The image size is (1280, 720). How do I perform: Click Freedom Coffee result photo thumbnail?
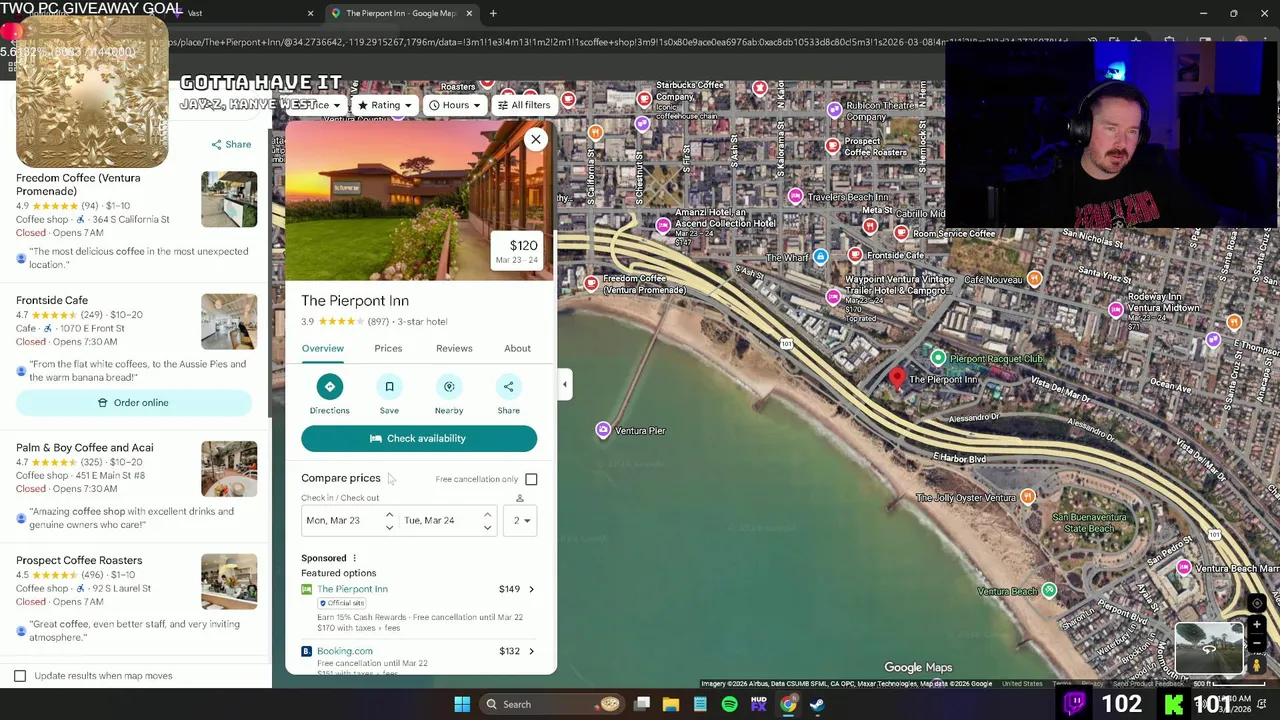229,199
